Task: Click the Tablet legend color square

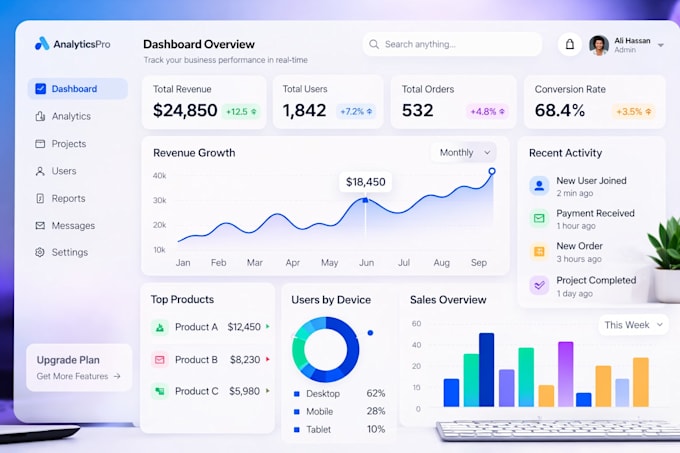Action: pos(297,430)
